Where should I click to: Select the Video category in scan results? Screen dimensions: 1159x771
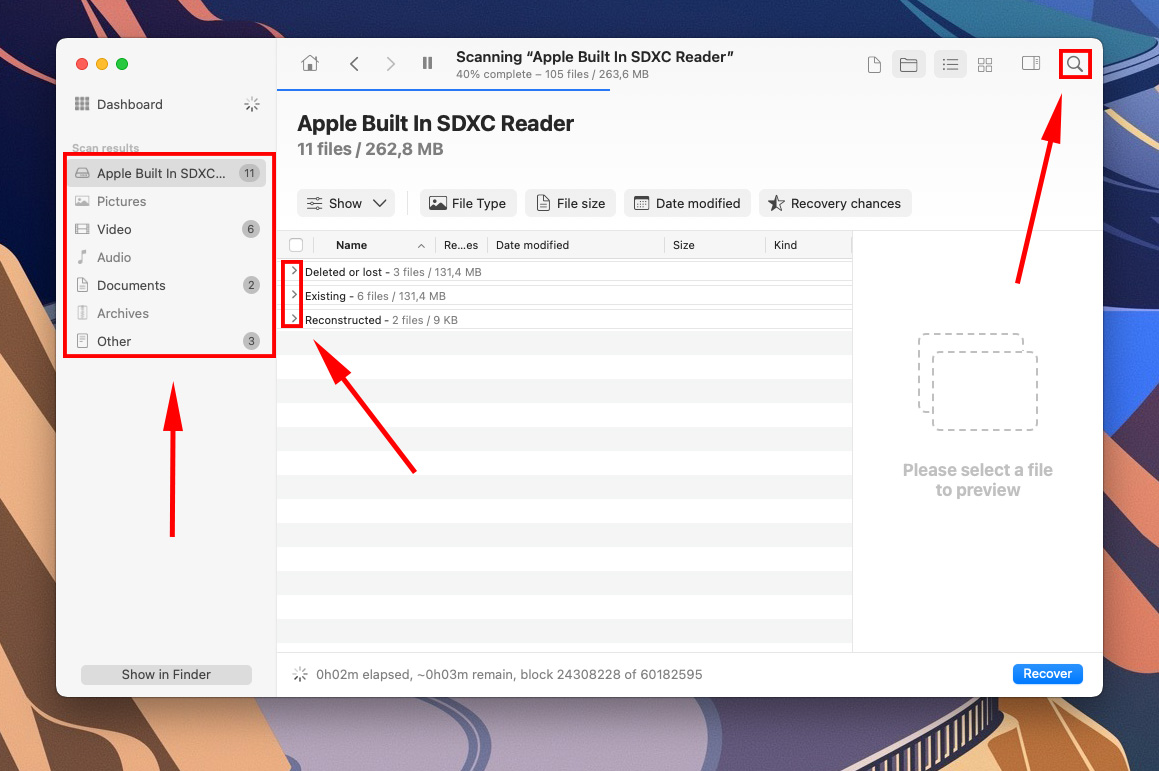tap(114, 229)
